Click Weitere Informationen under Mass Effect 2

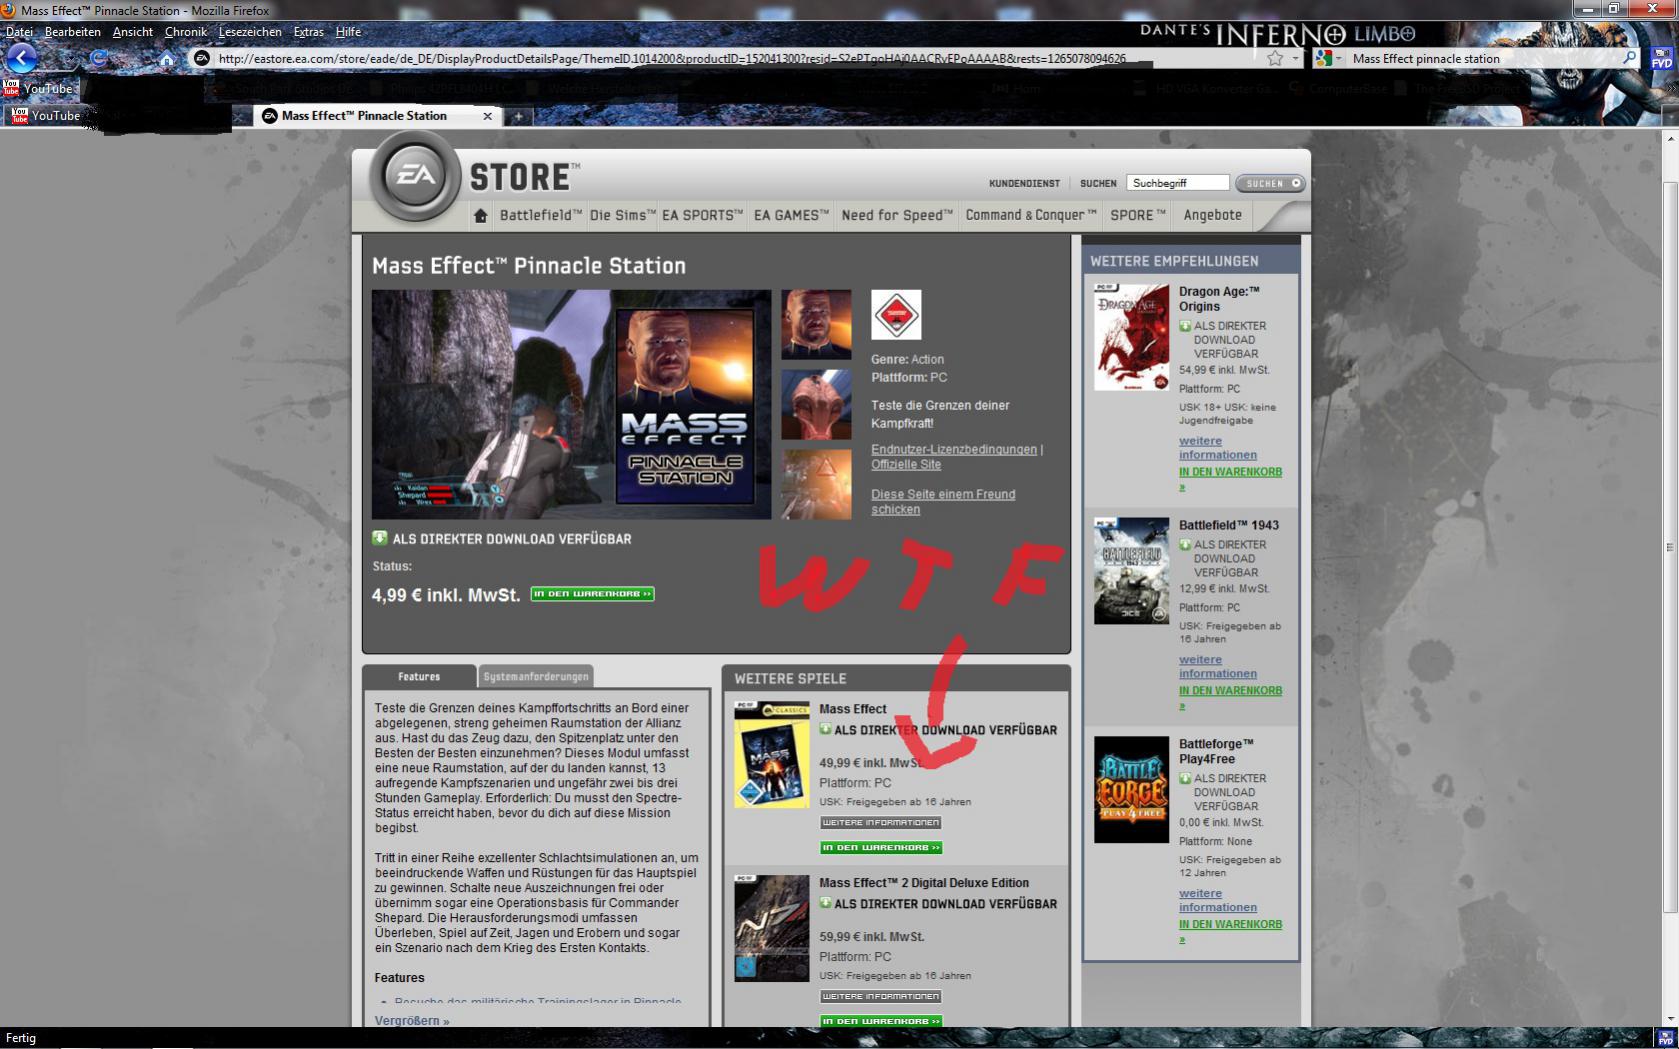point(881,997)
